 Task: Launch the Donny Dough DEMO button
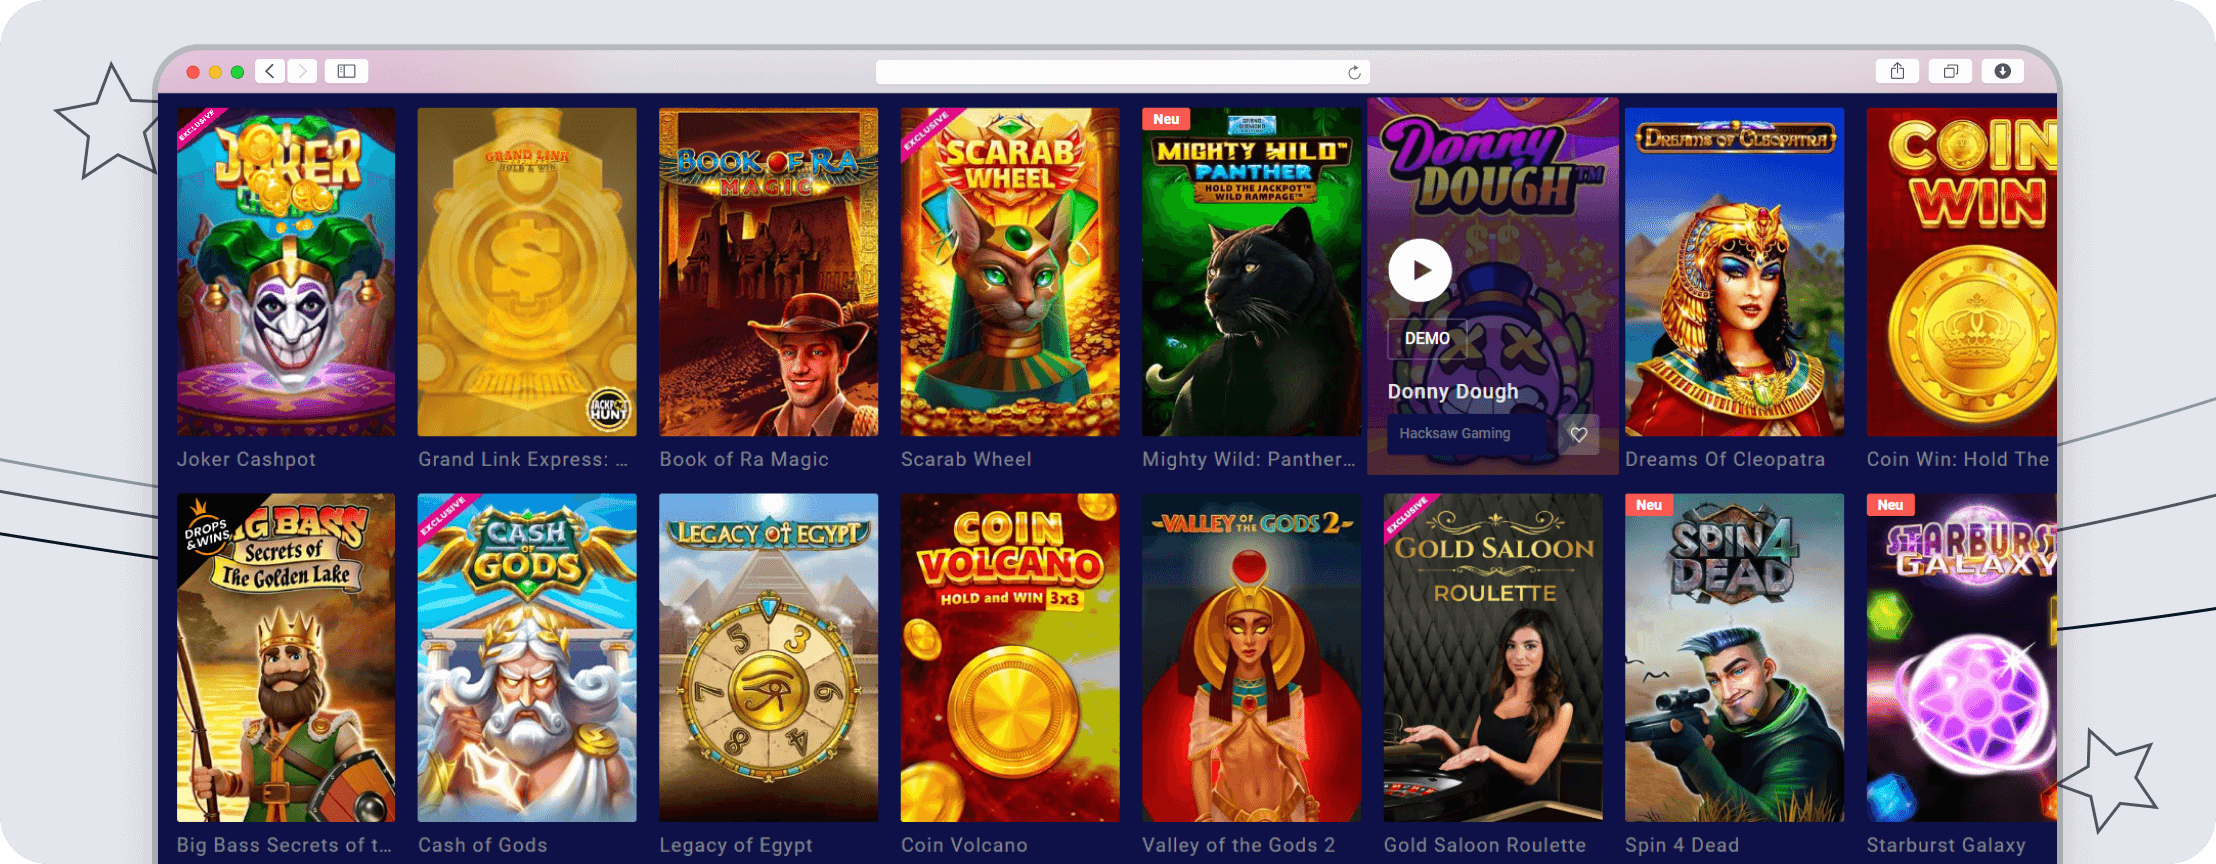[x=1427, y=339]
